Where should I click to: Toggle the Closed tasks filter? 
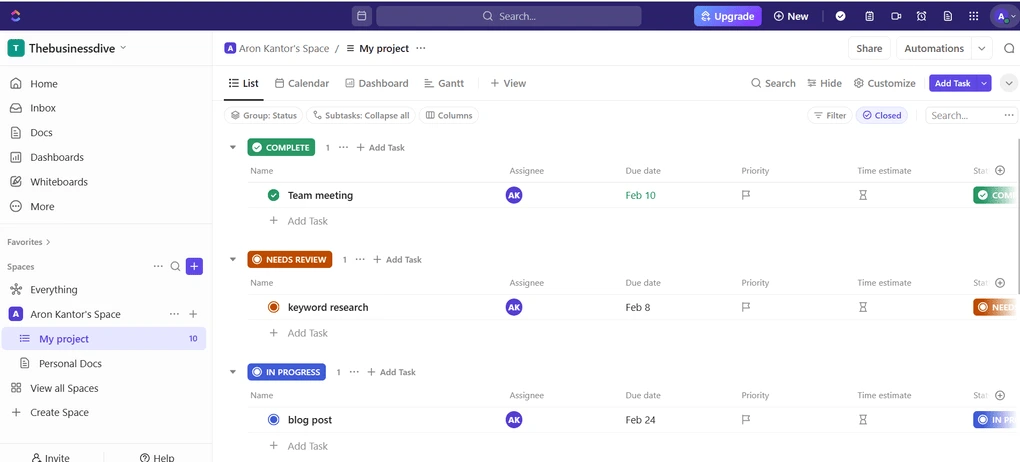point(881,116)
